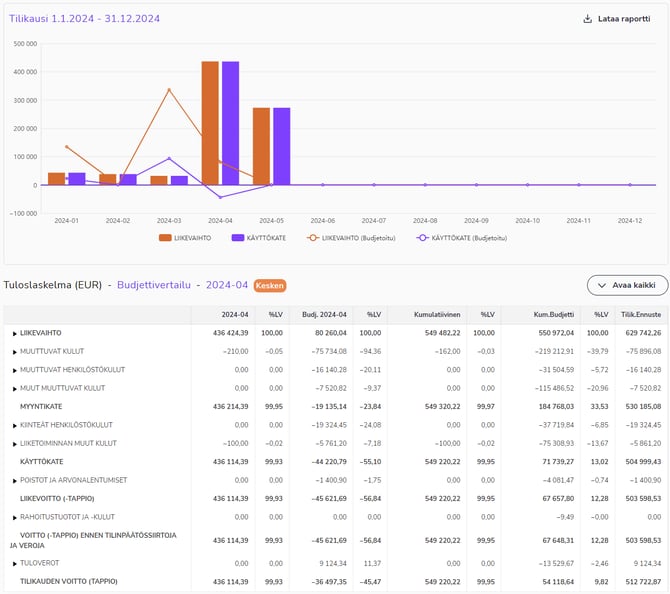Expand the LIIKEVAIHTO row

14,332
